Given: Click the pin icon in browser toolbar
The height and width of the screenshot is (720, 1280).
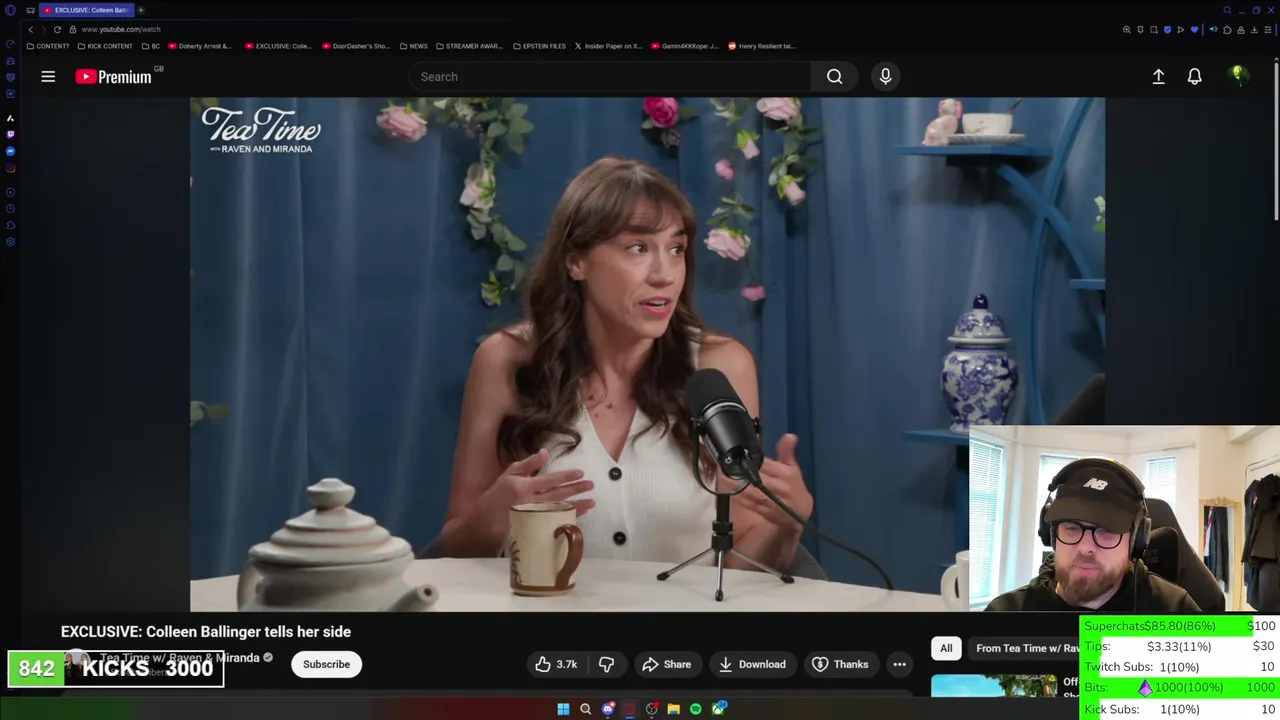Looking at the screenshot, I should (x=1140, y=29).
